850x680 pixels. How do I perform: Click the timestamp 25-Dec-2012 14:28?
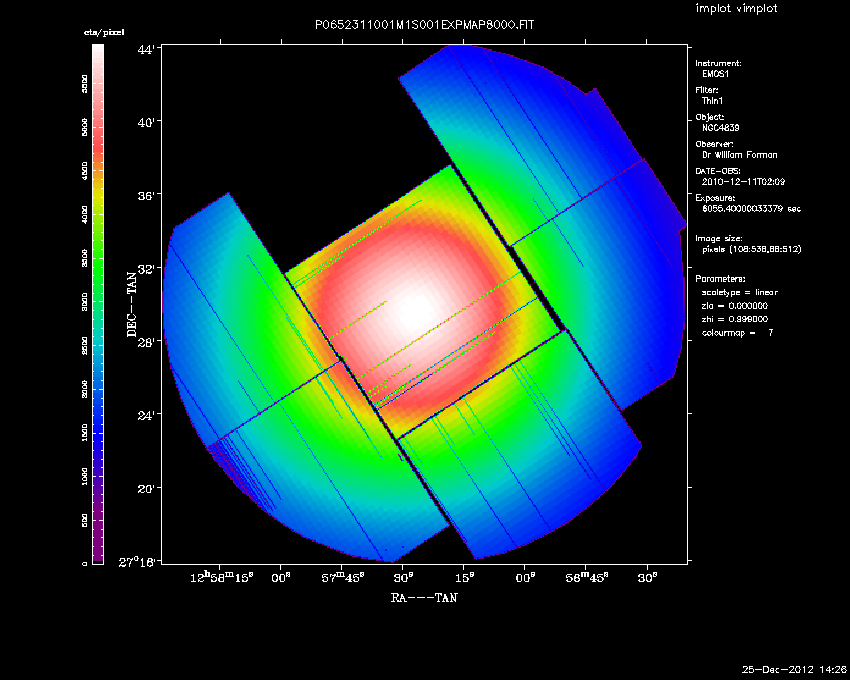click(x=794, y=670)
